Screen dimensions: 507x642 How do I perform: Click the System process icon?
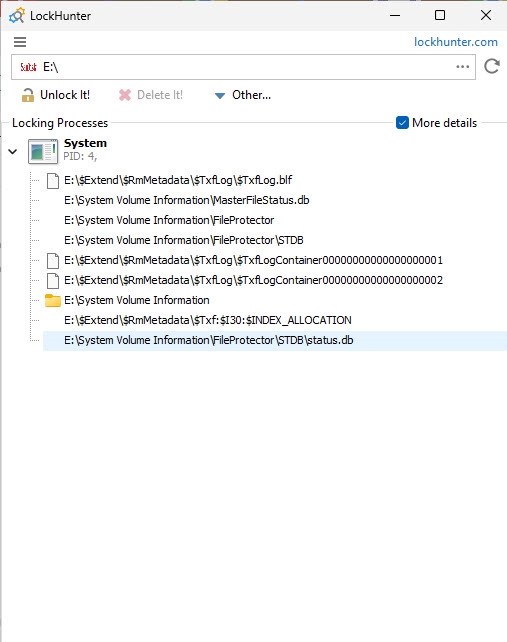(x=43, y=151)
